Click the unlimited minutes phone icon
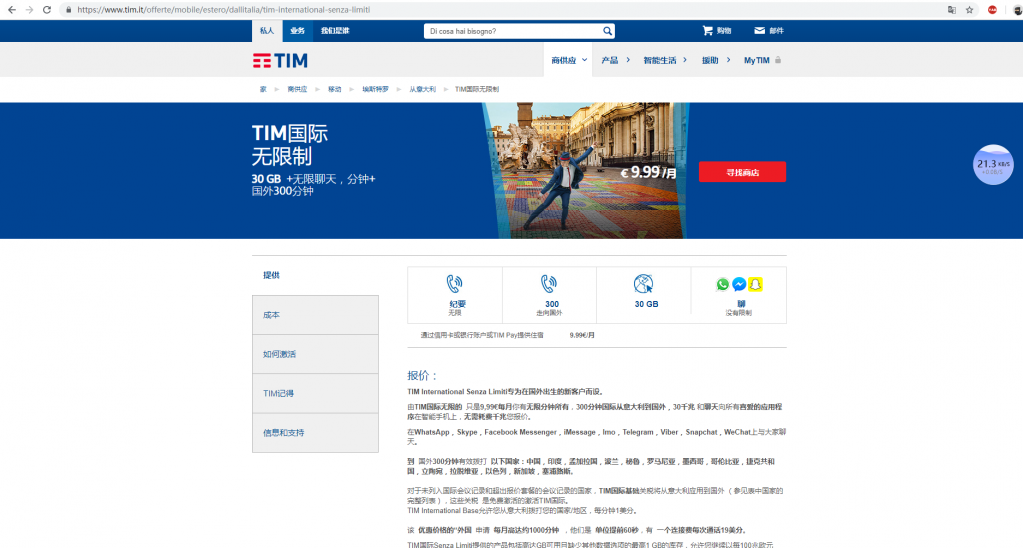1023x548 pixels. 455,284
